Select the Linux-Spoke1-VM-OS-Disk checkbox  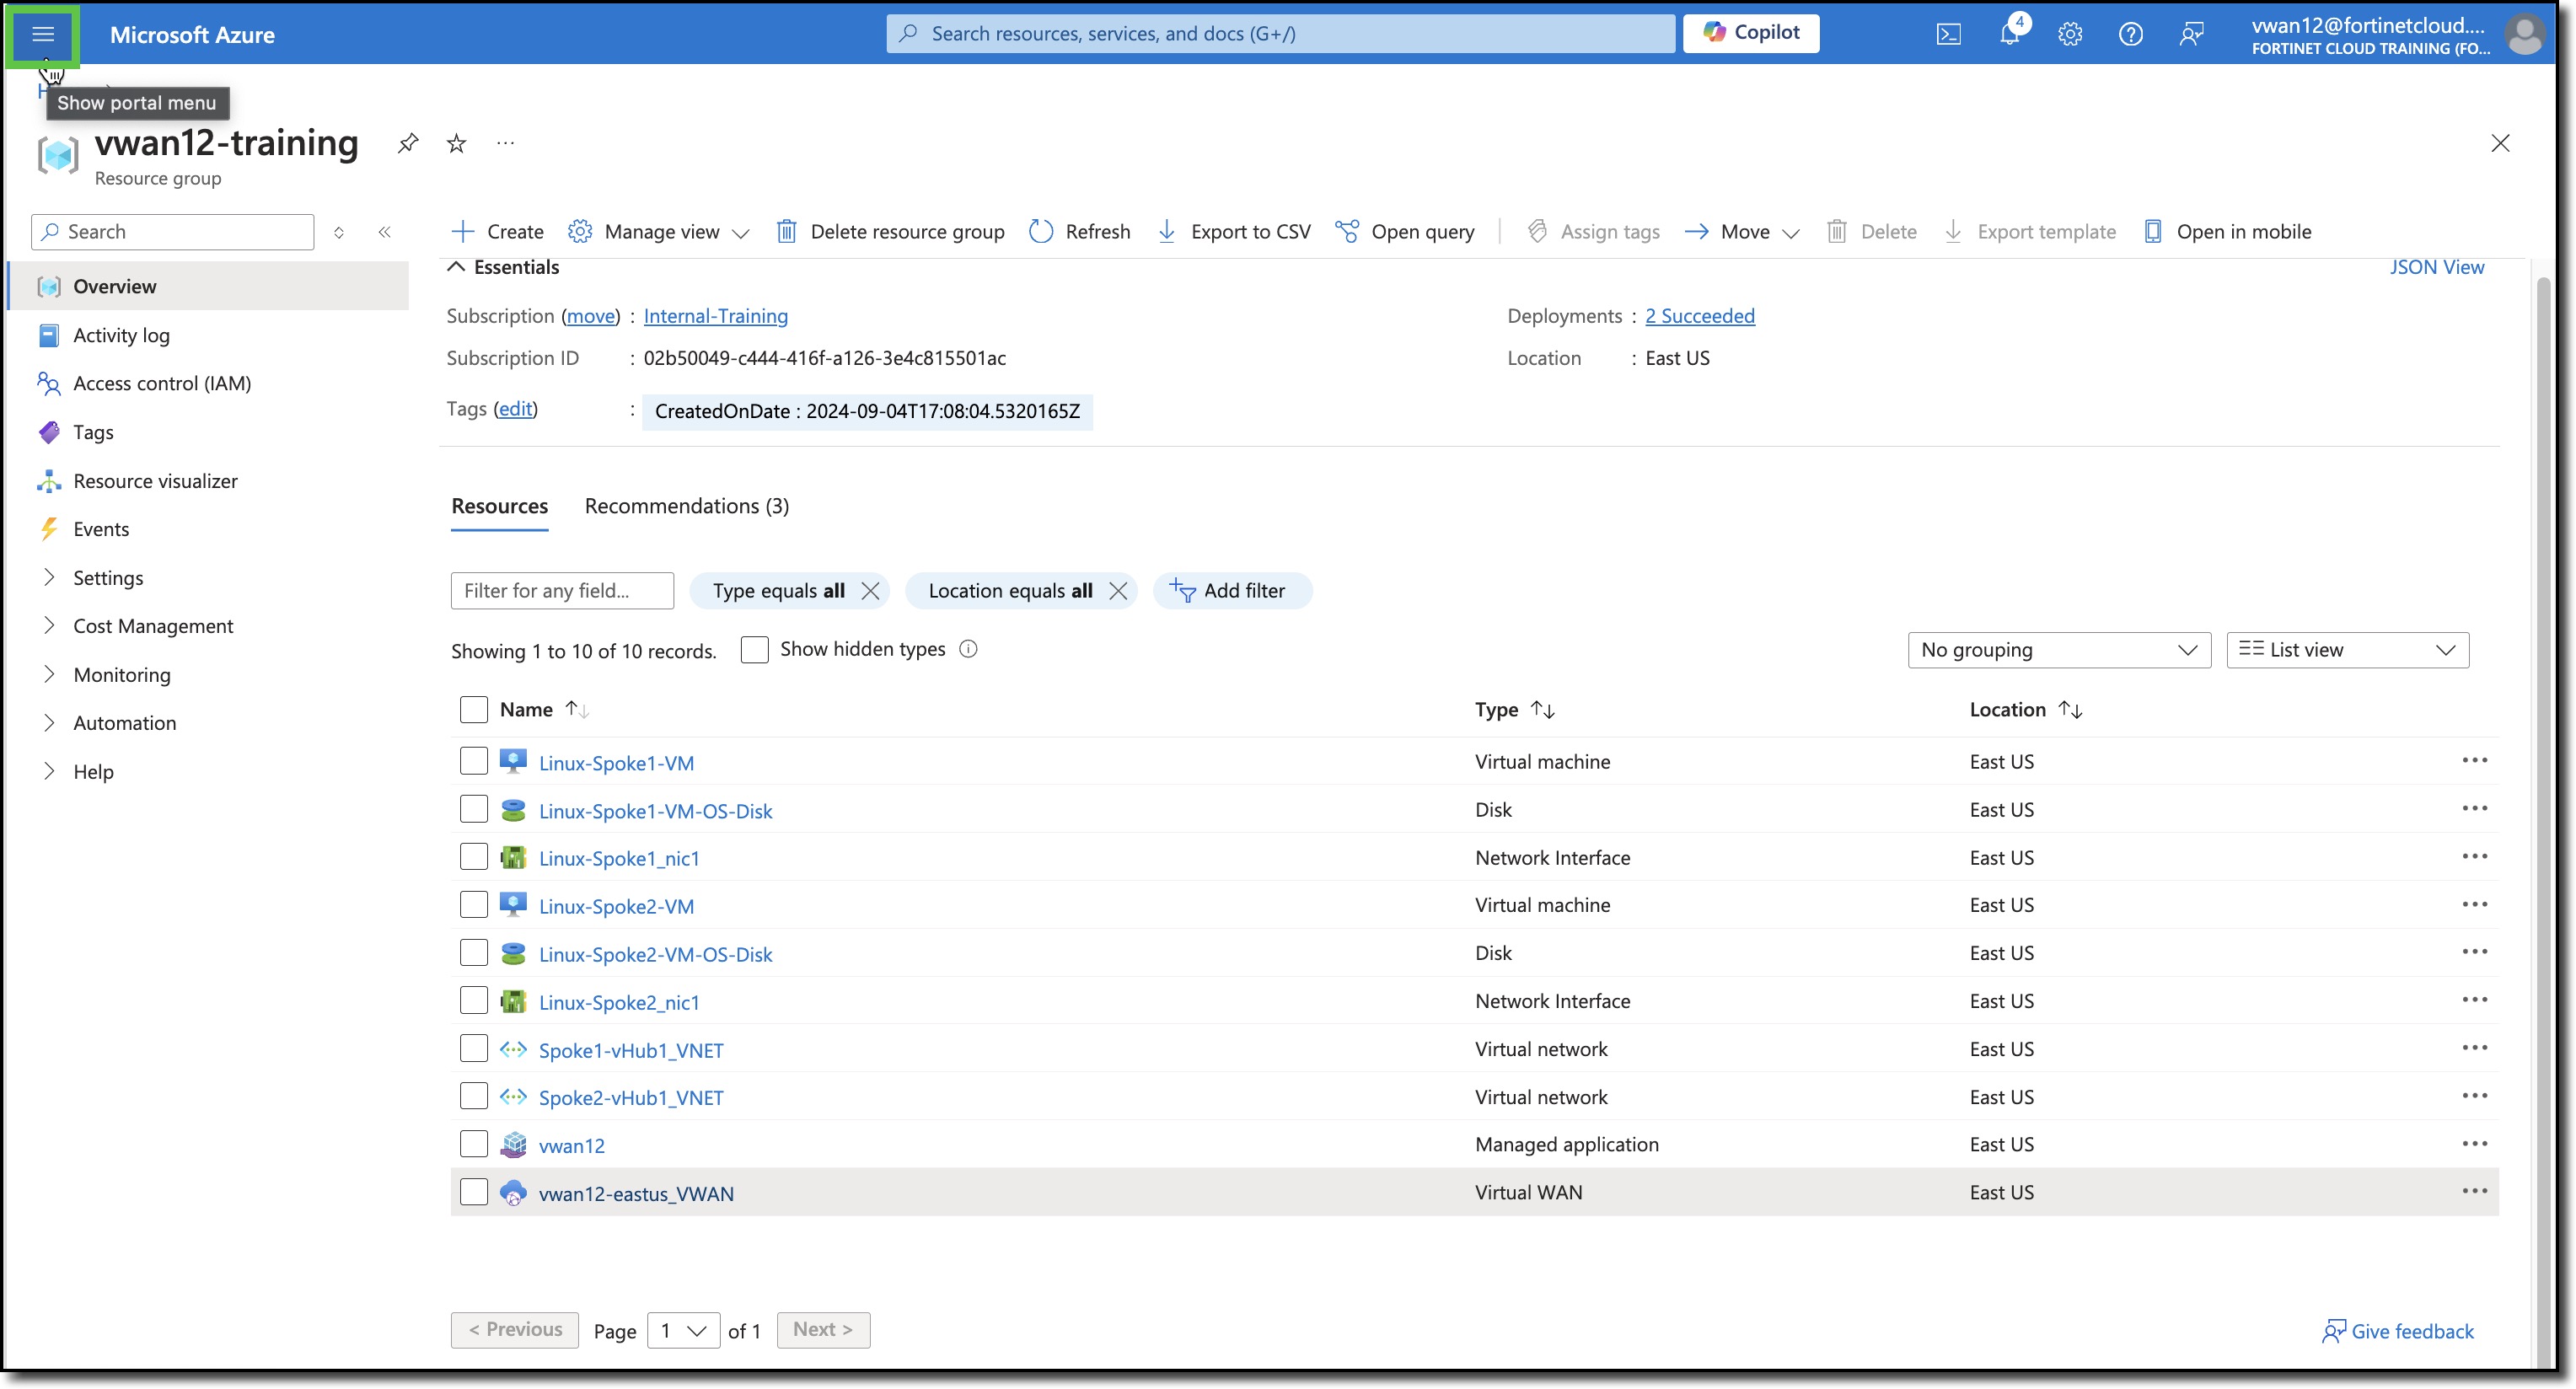click(x=473, y=810)
